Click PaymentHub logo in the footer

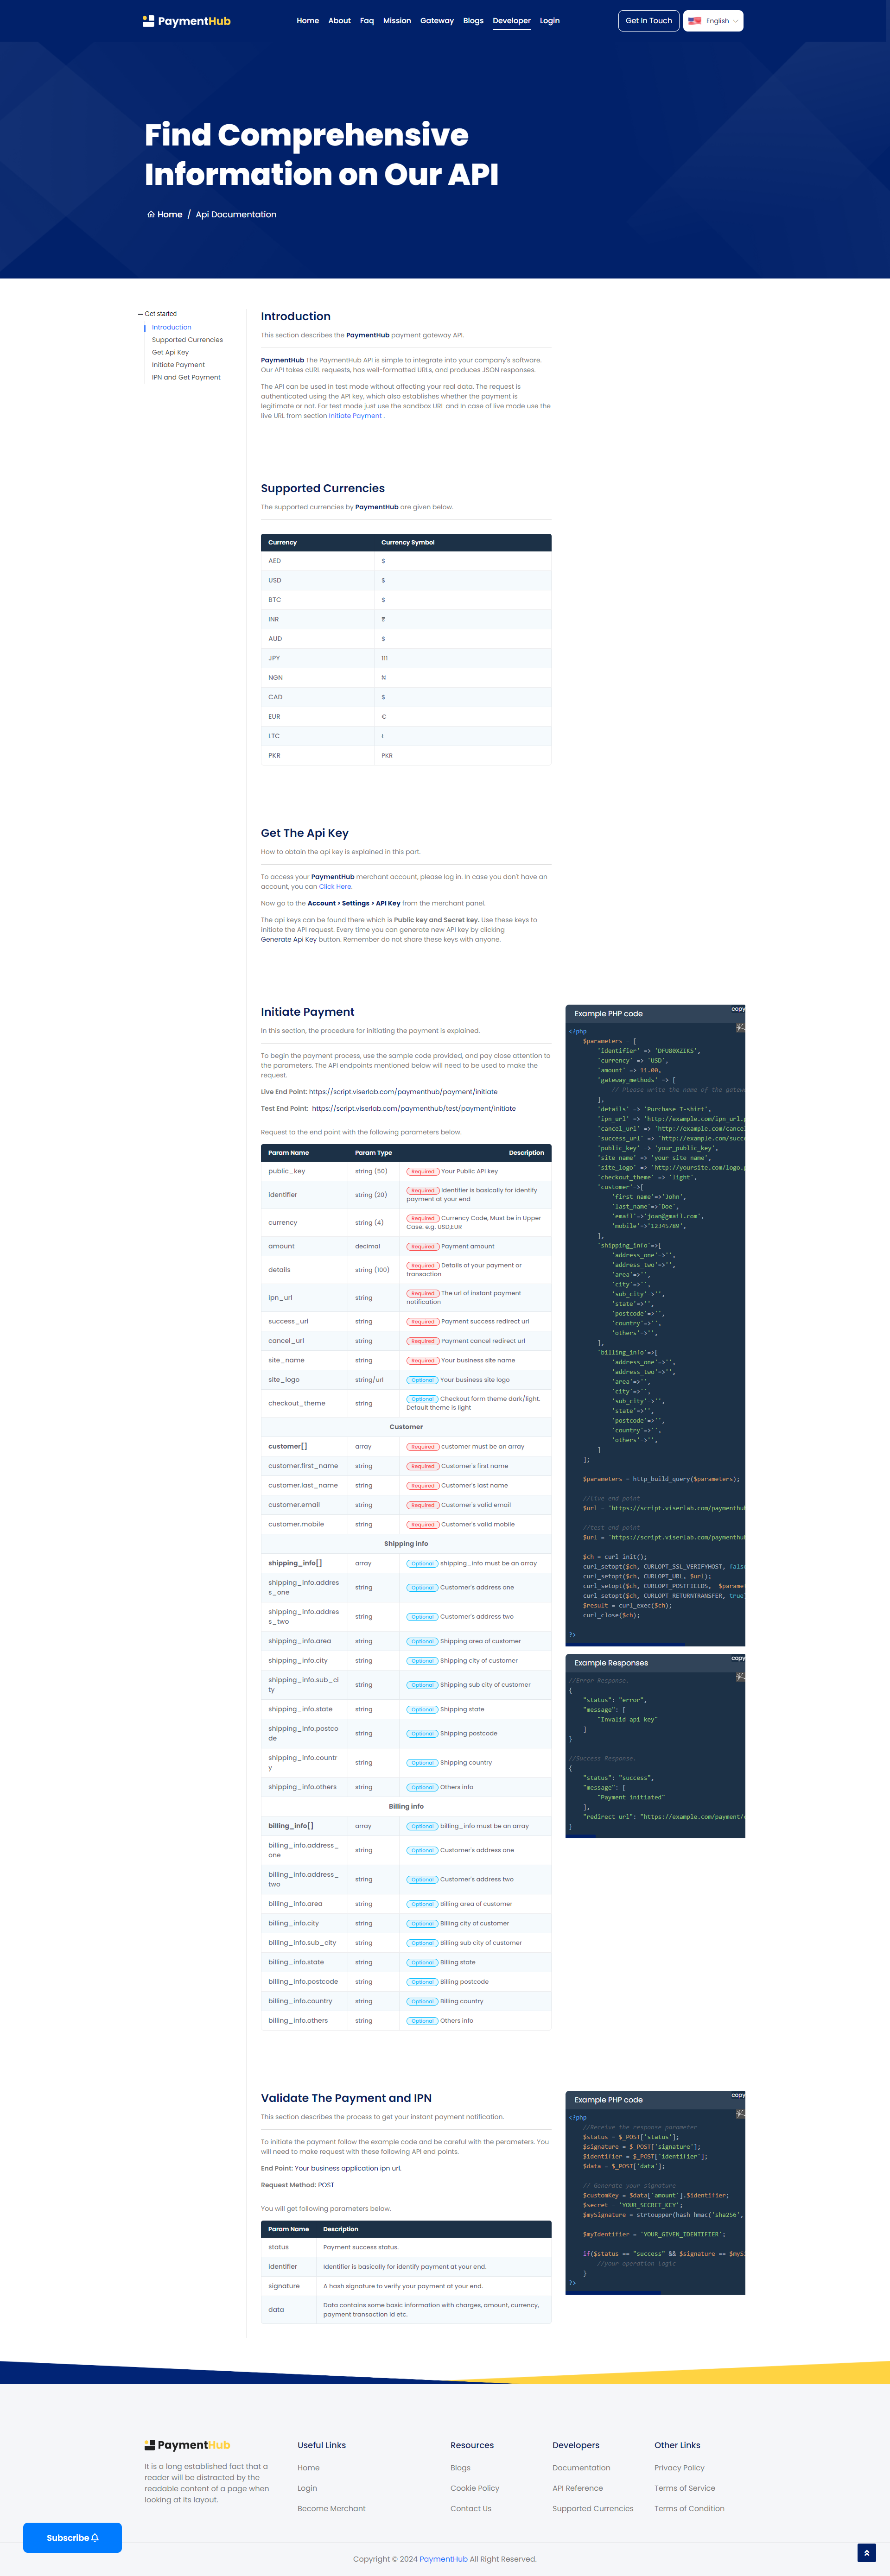tap(187, 2445)
